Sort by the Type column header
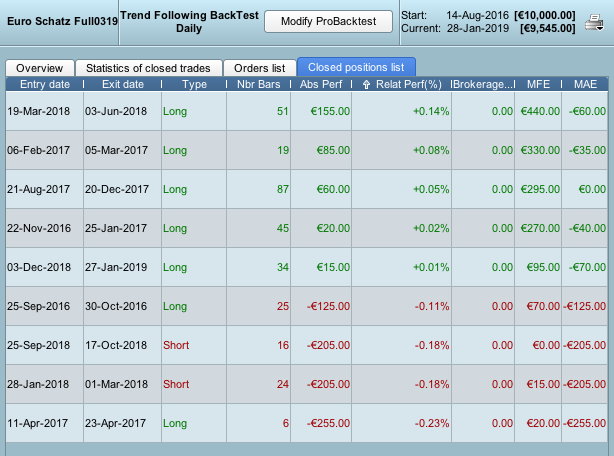Screen dimensions: 614x456 (x=194, y=85)
